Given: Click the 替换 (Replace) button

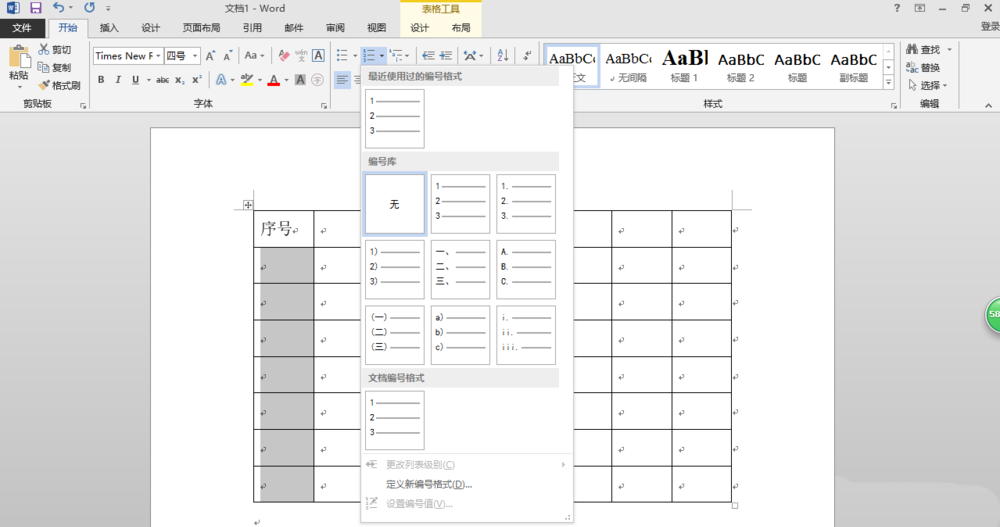Looking at the screenshot, I should (x=929, y=68).
